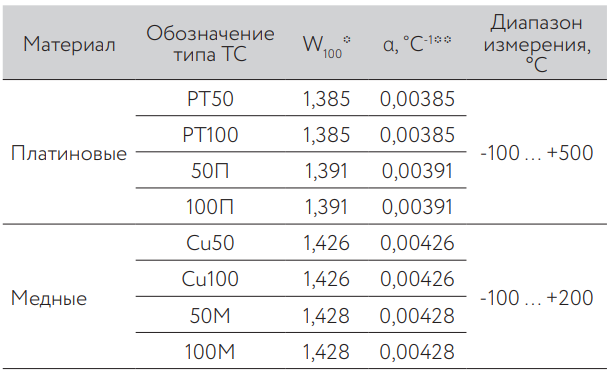This screenshot has width=610, height=375.
Task: Select the PT100 cell
Action: (210, 135)
